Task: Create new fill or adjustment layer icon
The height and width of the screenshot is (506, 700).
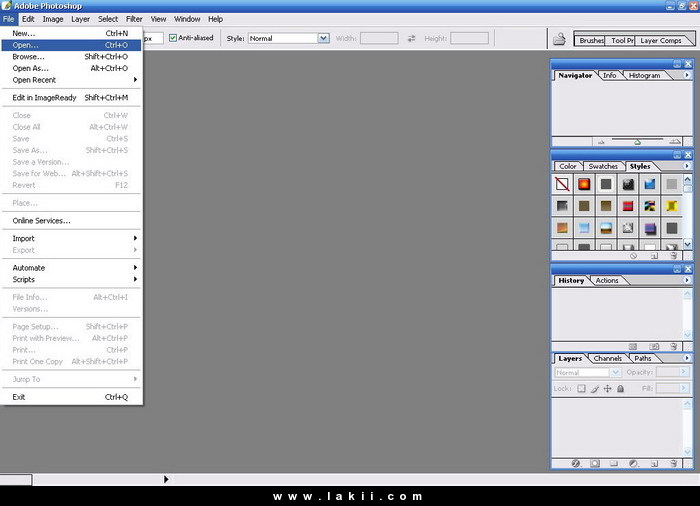Action: (633, 464)
